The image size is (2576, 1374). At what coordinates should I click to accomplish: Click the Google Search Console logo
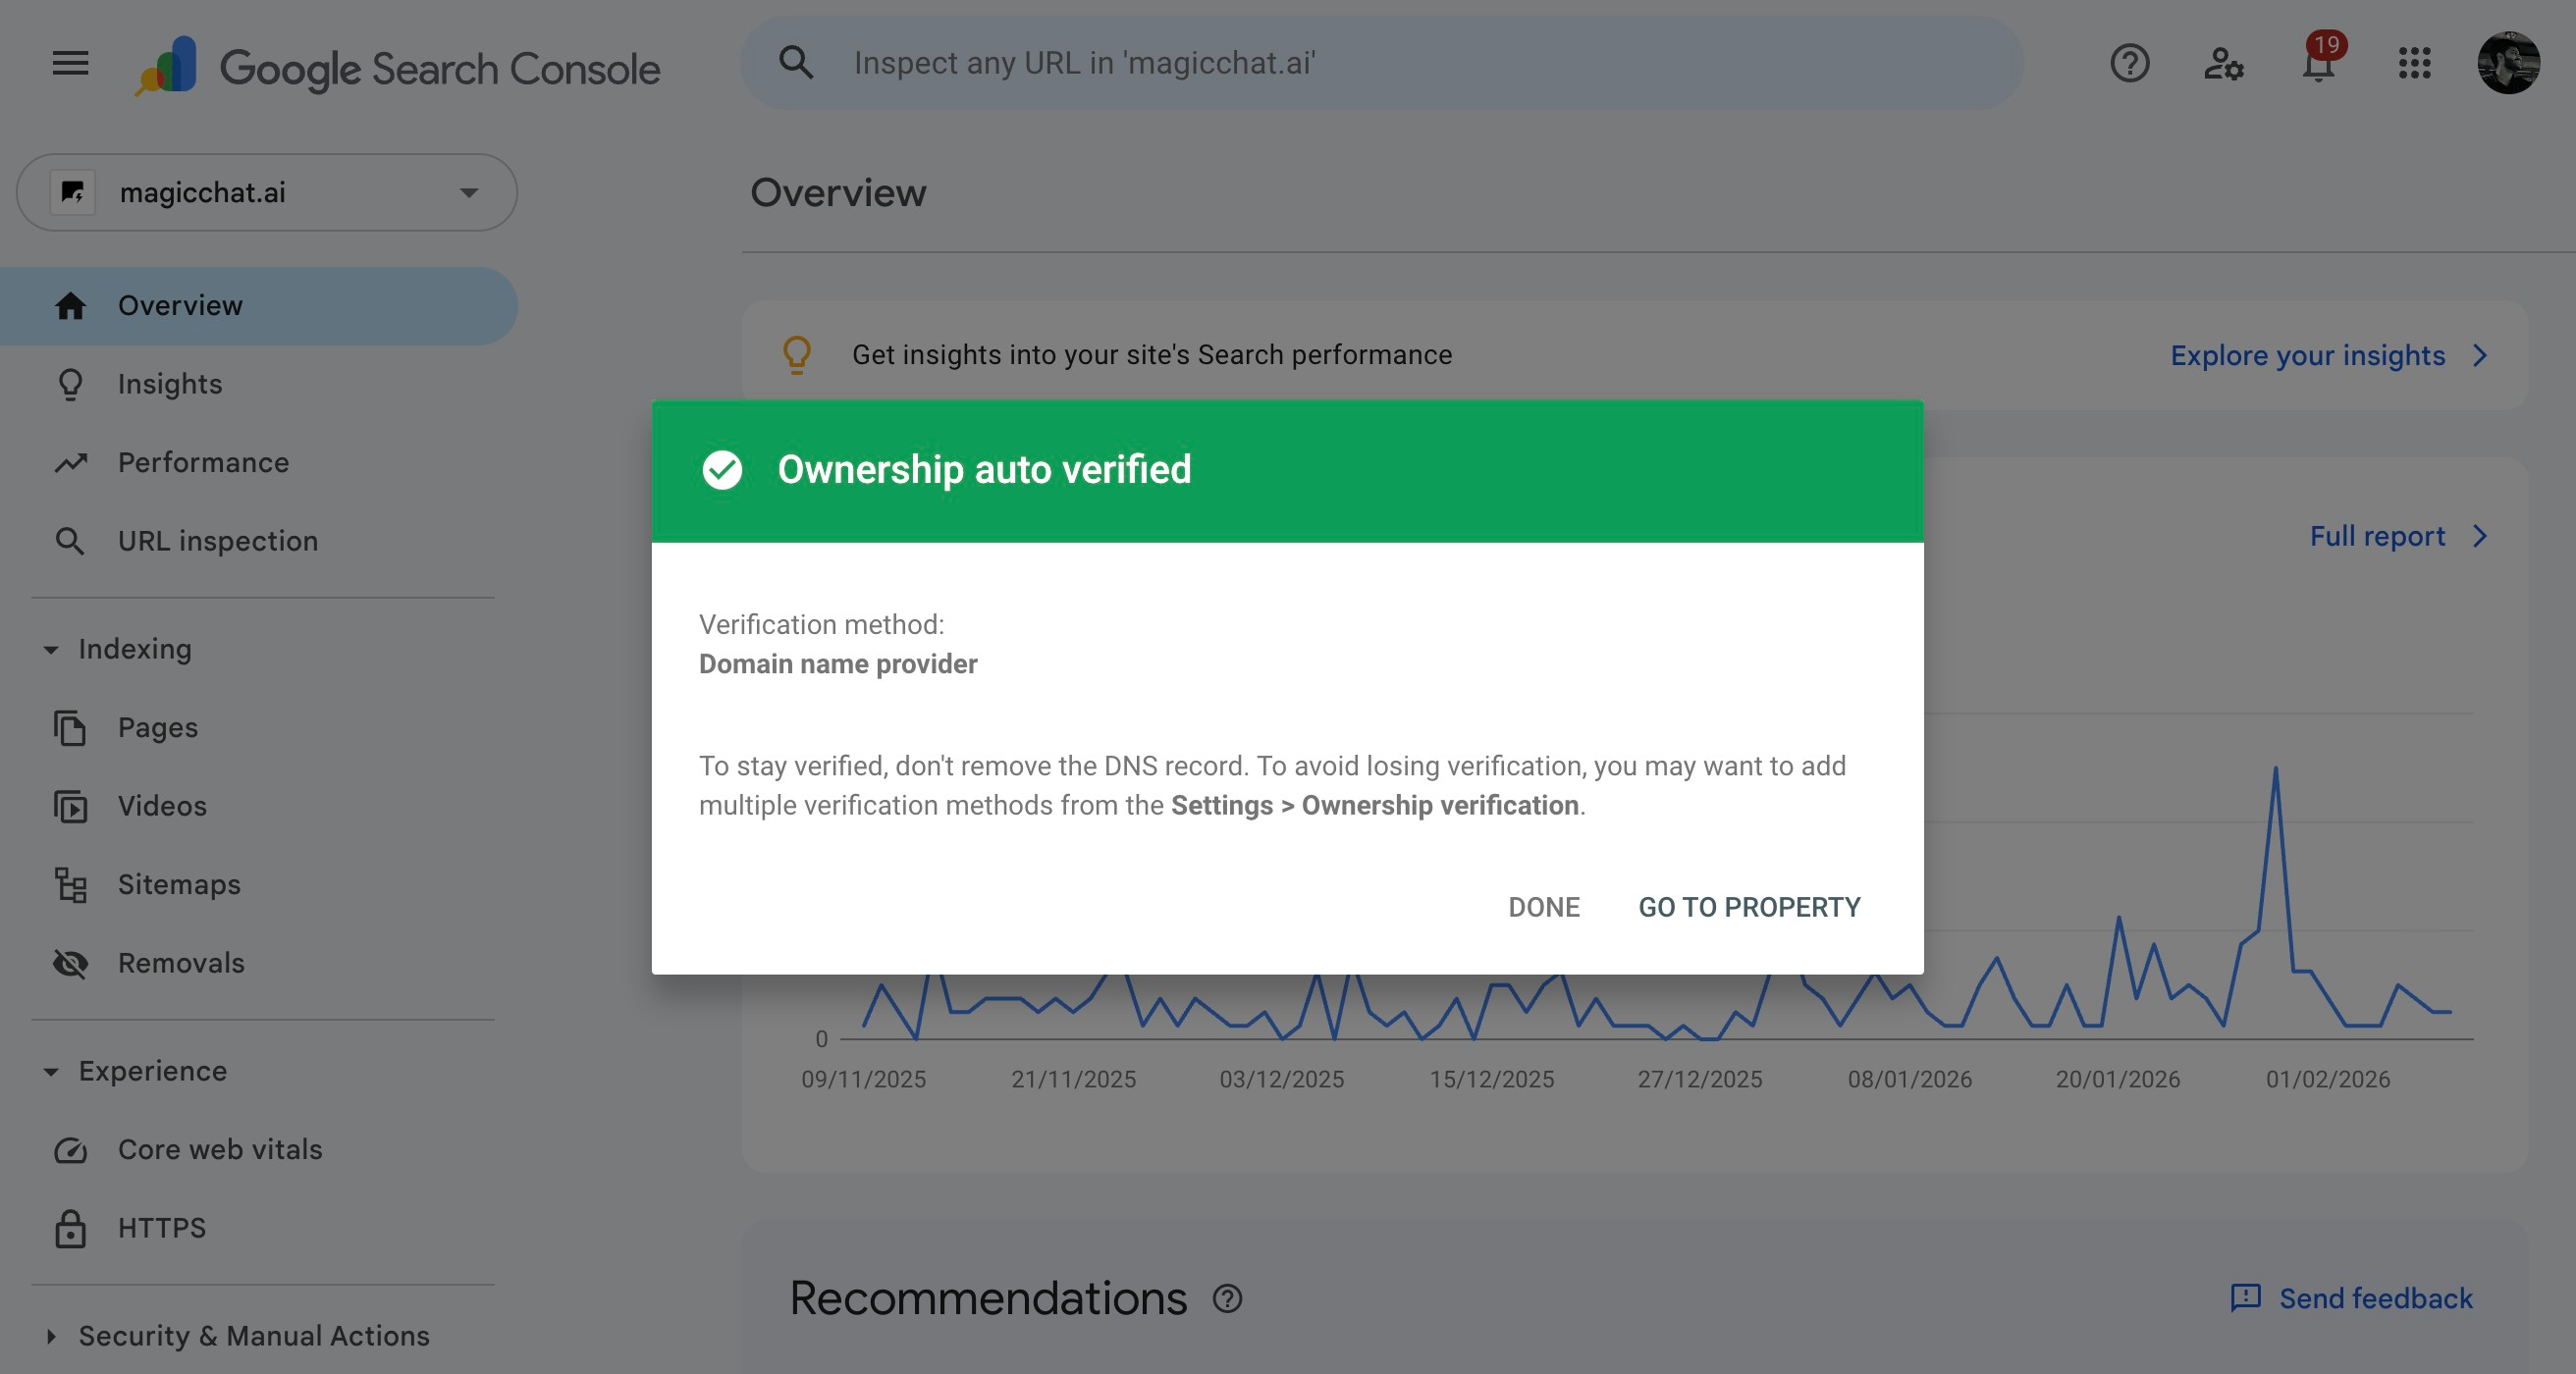[x=398, y=67]
